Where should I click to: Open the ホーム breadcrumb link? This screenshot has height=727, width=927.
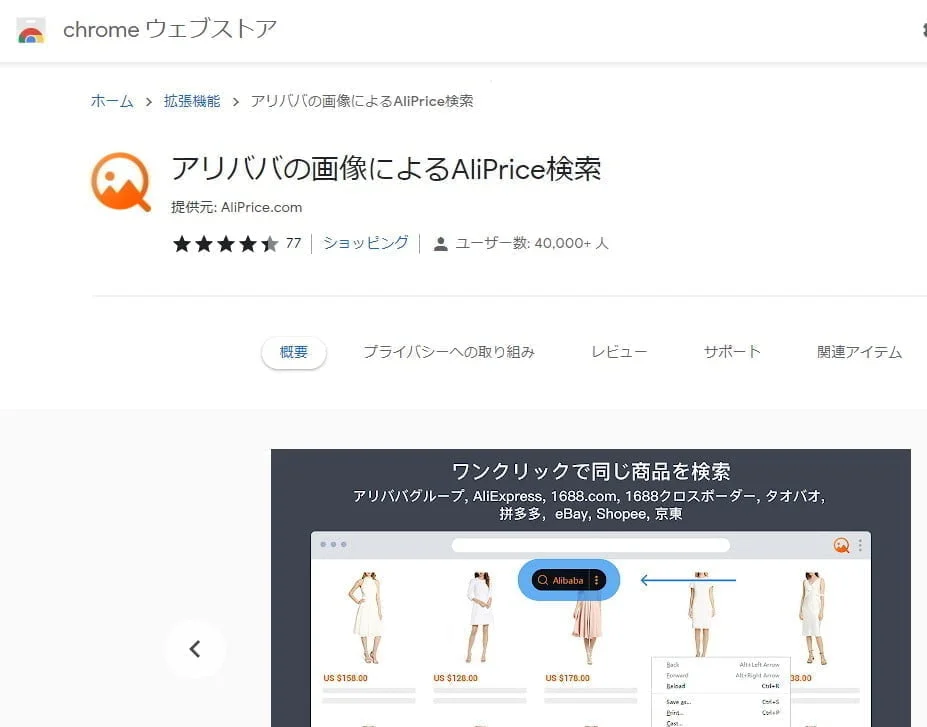(x=112, y=101)
